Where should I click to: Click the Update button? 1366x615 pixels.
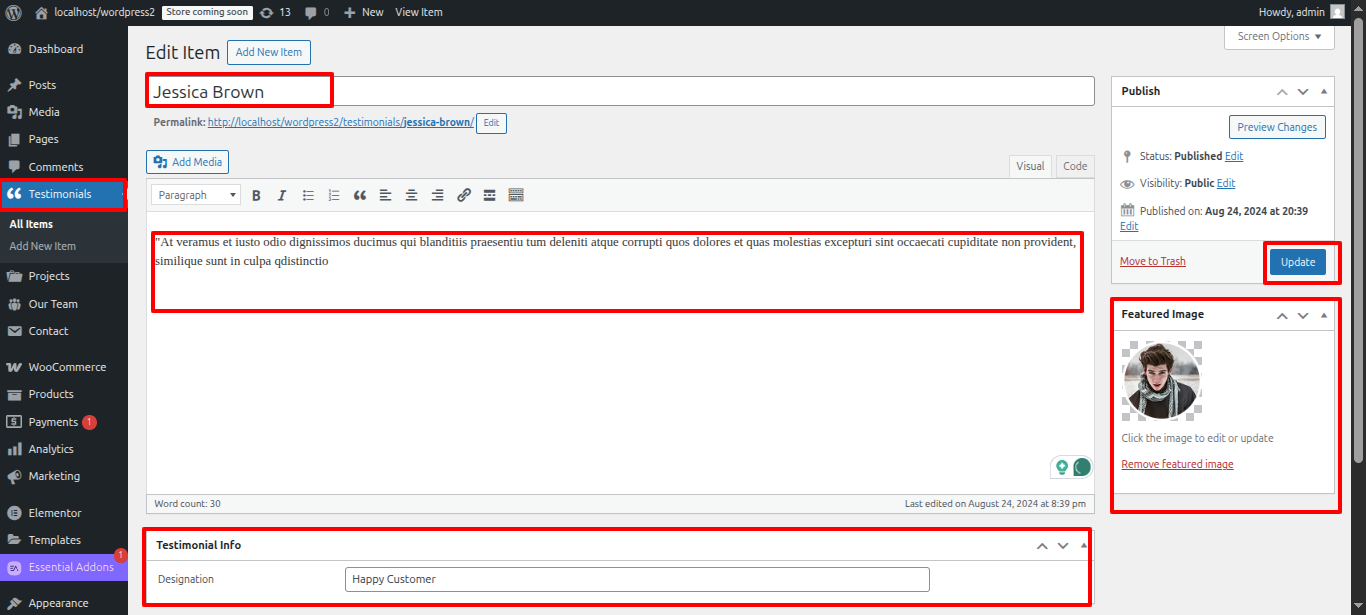(1298, 262)
